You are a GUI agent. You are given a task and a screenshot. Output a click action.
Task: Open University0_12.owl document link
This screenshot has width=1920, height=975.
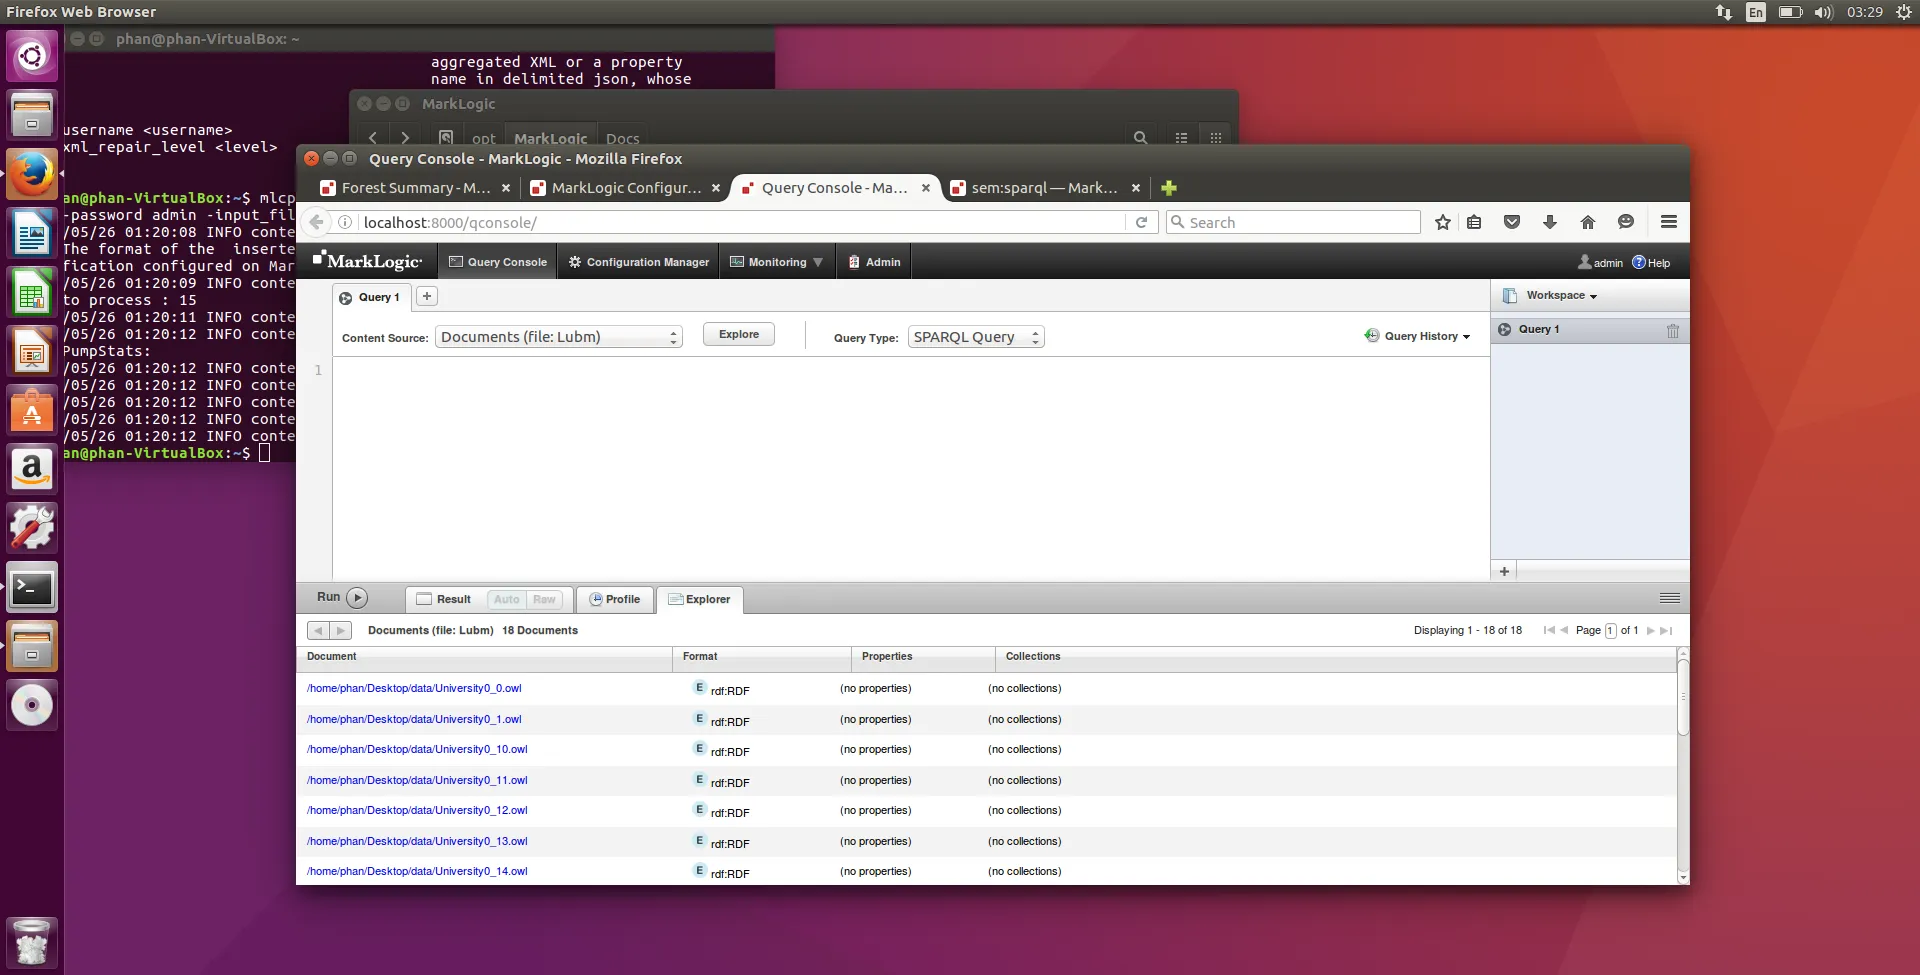coord(417,811)
